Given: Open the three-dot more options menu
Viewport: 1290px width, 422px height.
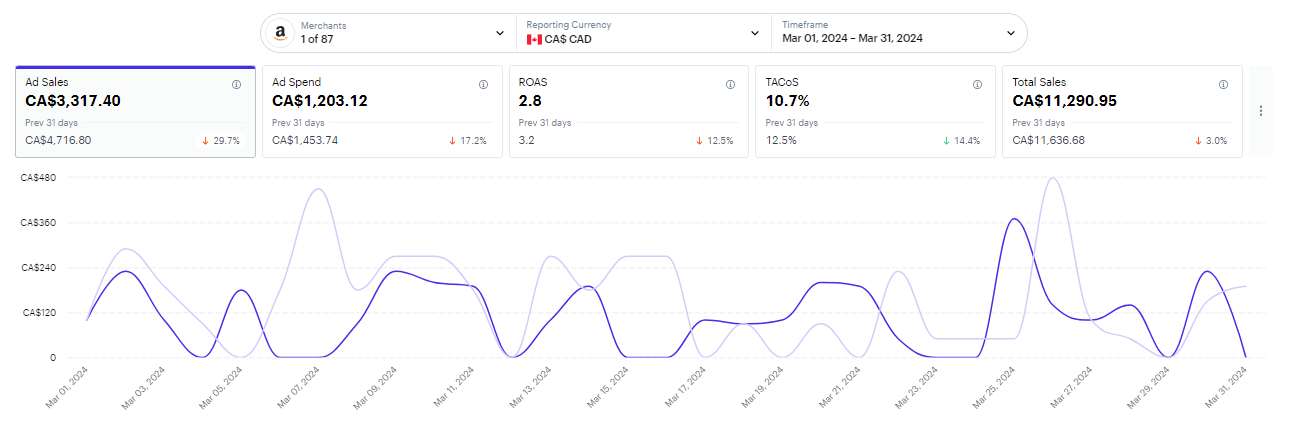Looking at the screenshot, I should [x=1261, y=111].
